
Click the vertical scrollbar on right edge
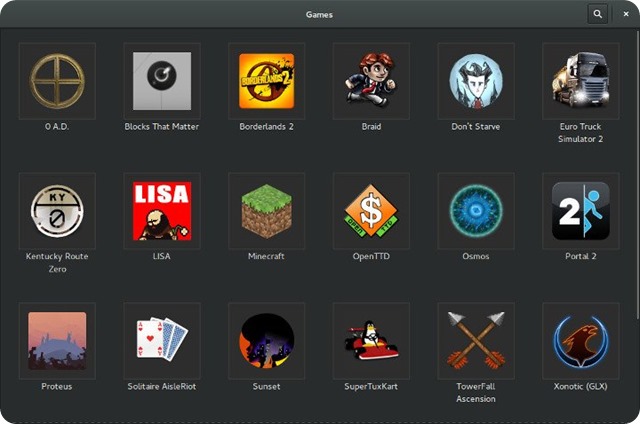637,175
